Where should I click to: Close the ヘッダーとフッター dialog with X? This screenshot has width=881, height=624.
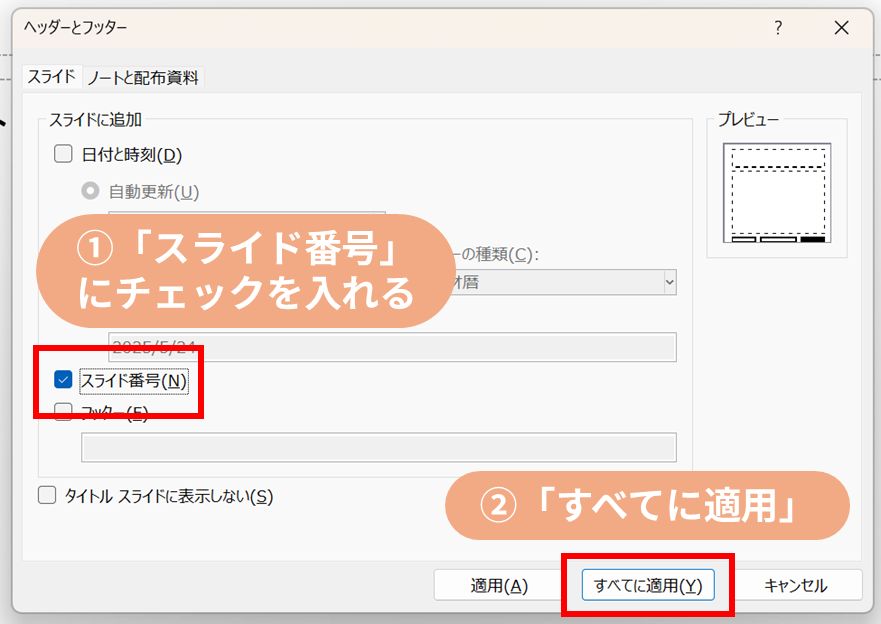pos(842,28)
